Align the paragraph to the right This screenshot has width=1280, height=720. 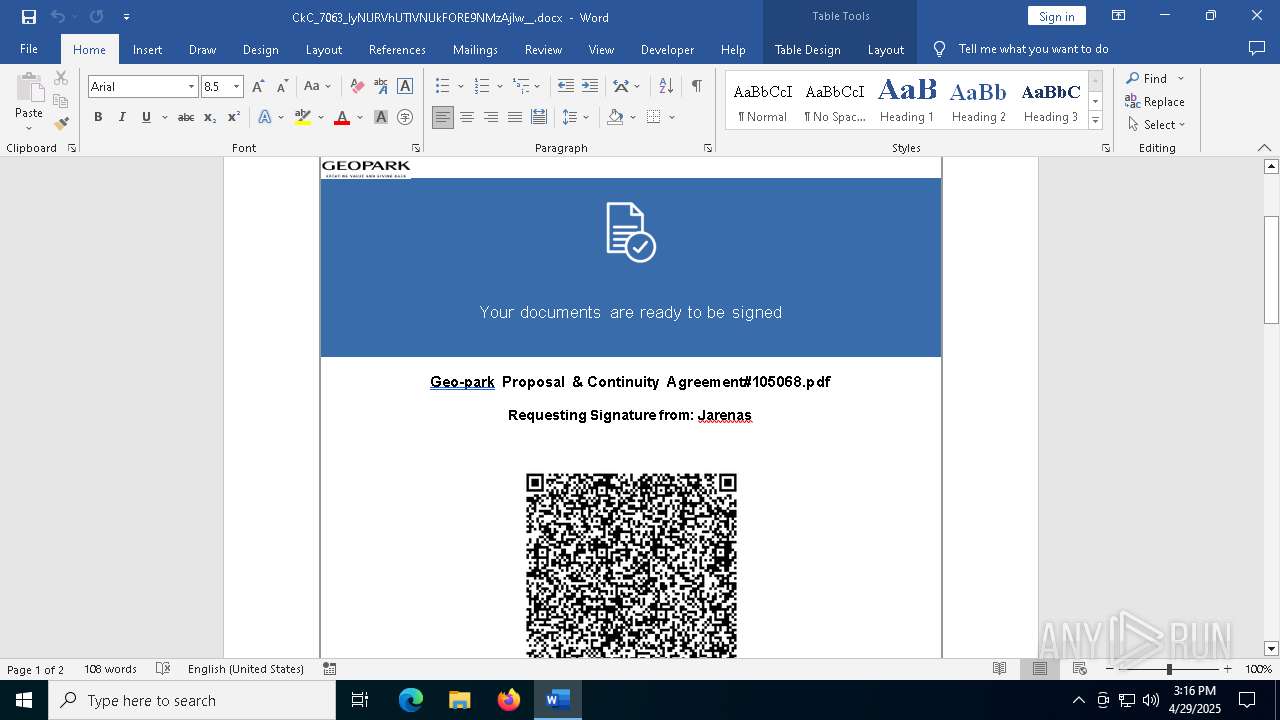pos(491,117)
